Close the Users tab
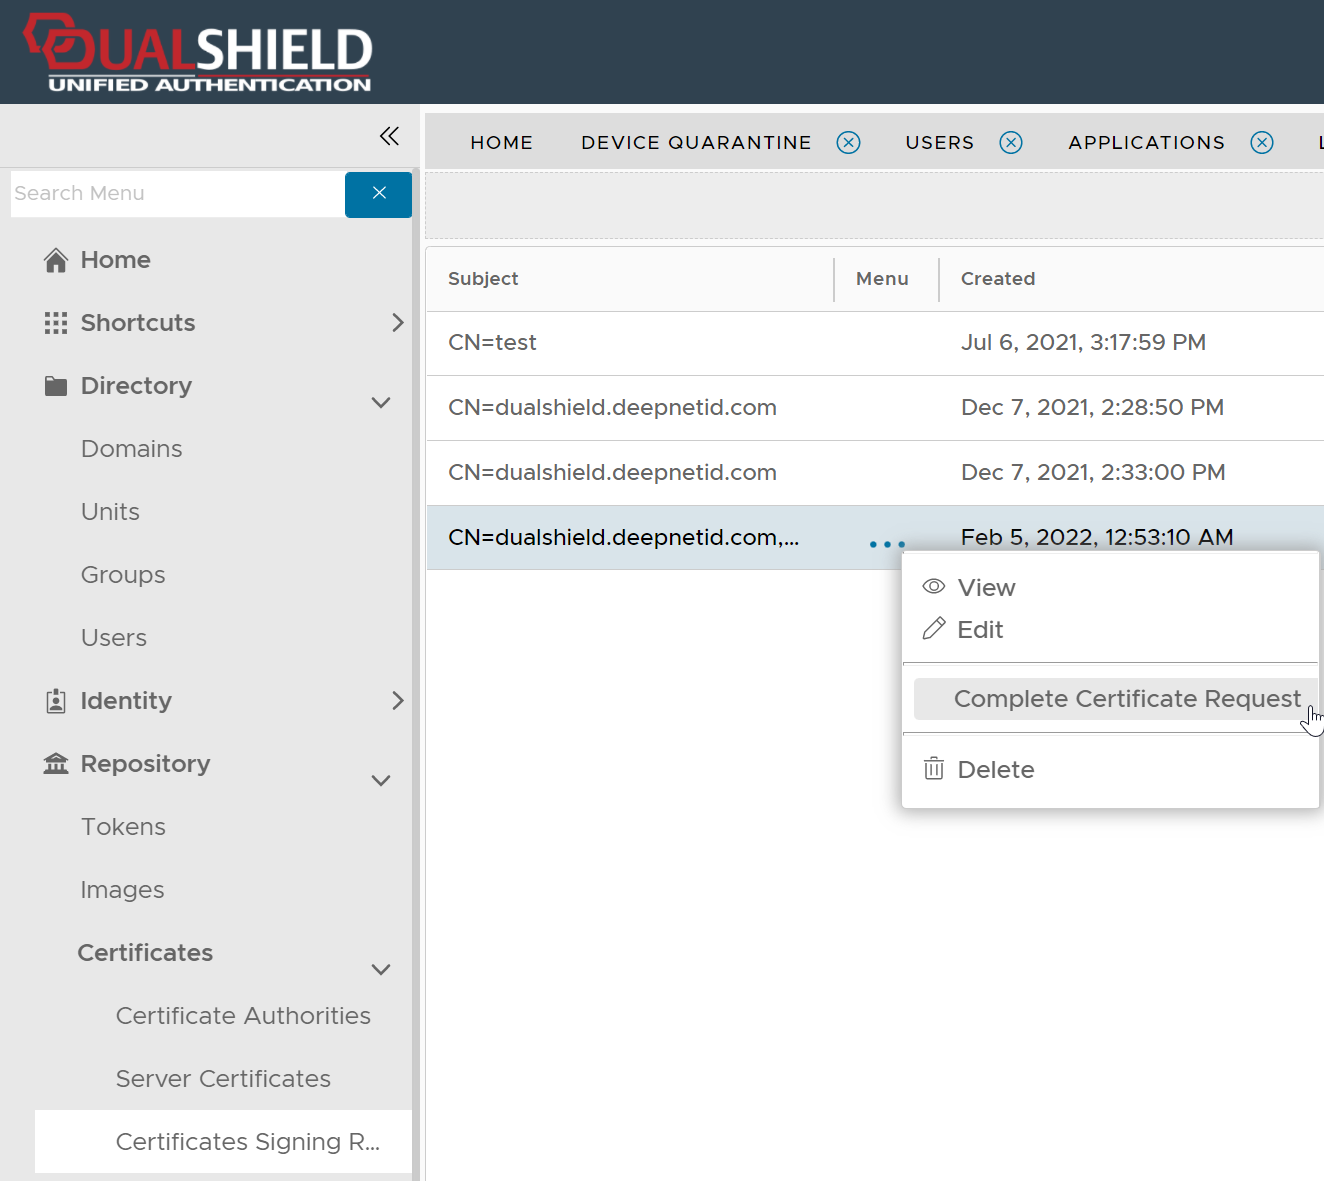1324x1181 pixels. tap(1011, 143)
